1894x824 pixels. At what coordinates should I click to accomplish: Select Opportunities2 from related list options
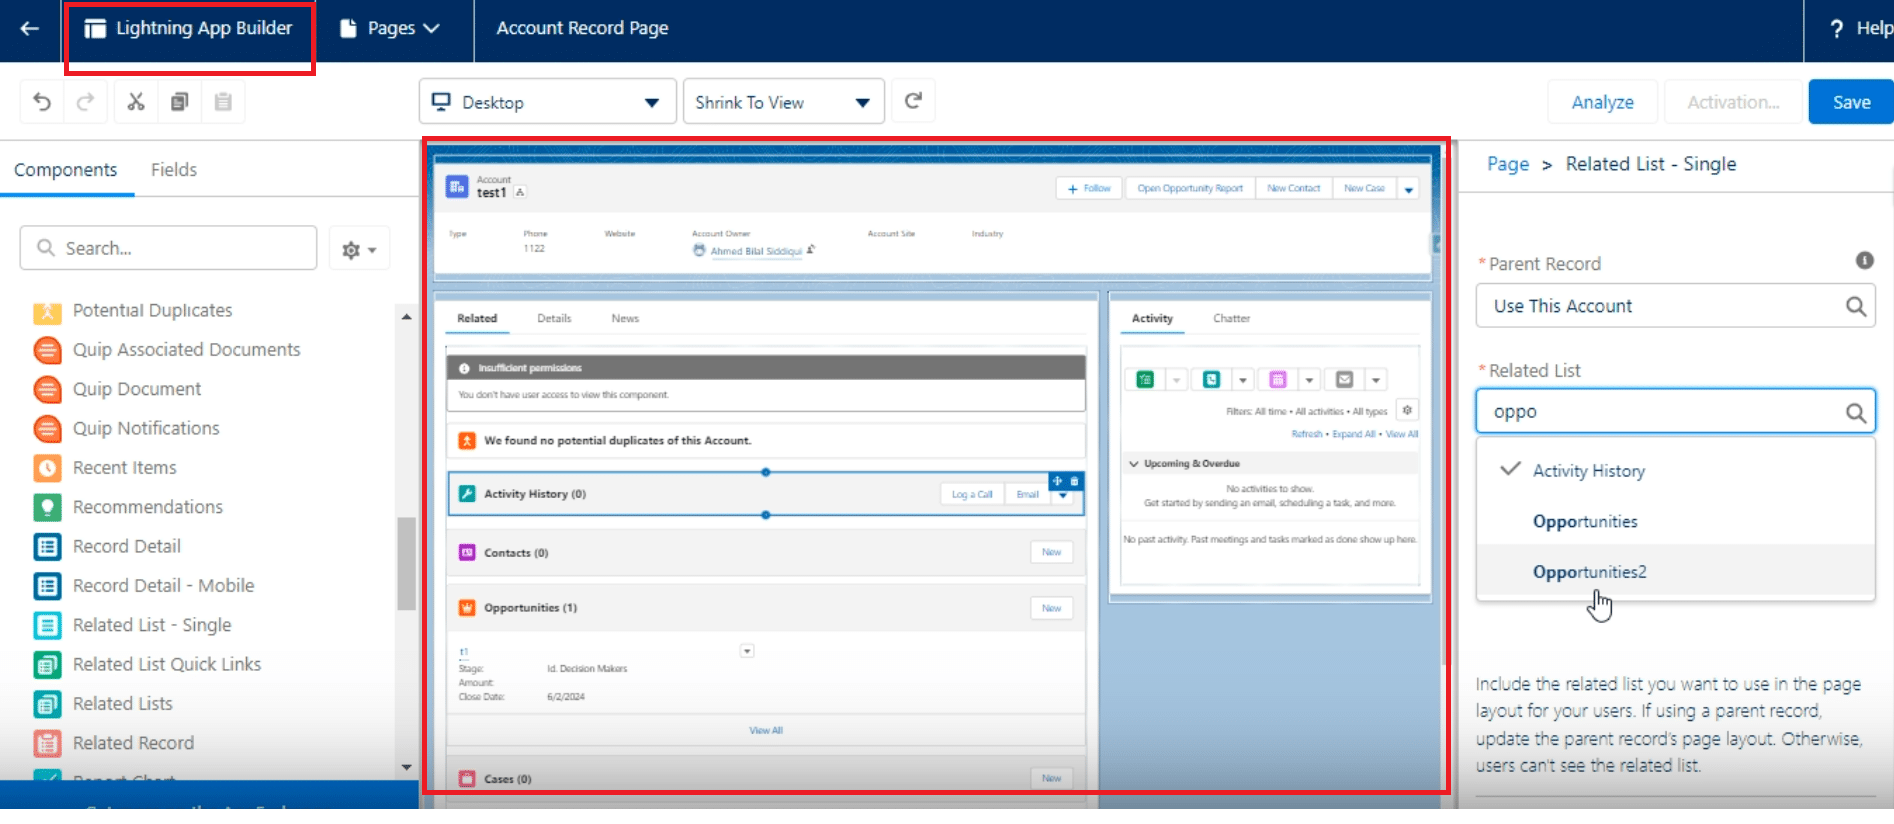[1589, 572]
